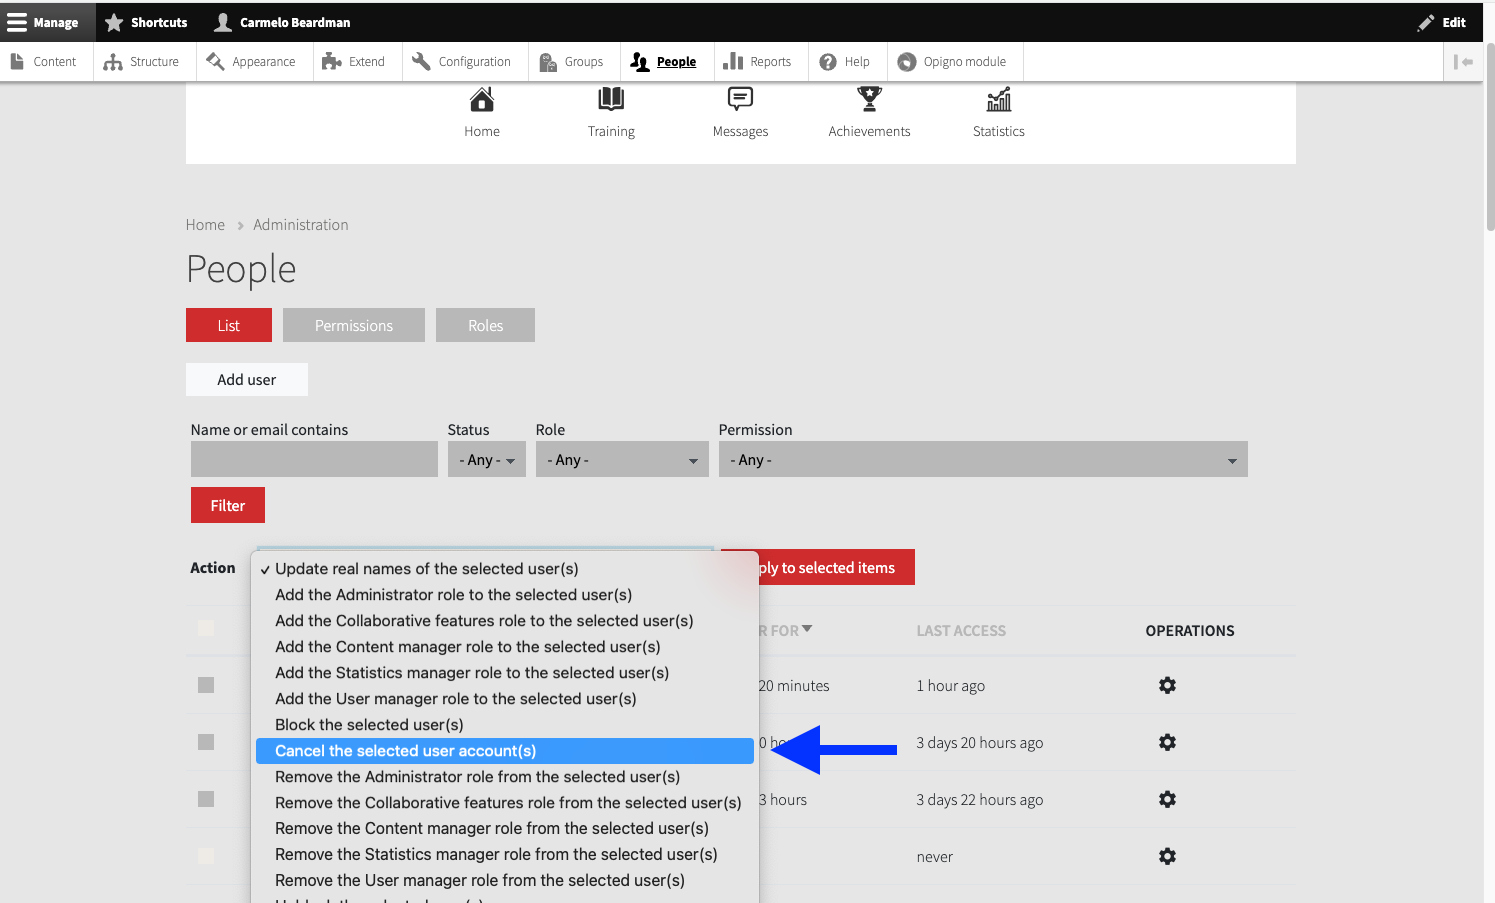Choose Remove the Administrator role option
Image resolution: width=1495 pixels, height=903 pixels.
tap(505, 777)
